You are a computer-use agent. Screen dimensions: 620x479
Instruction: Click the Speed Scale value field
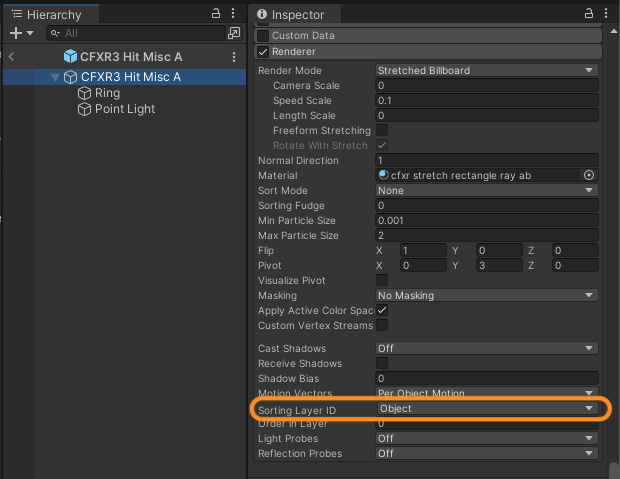coord(486,100)
